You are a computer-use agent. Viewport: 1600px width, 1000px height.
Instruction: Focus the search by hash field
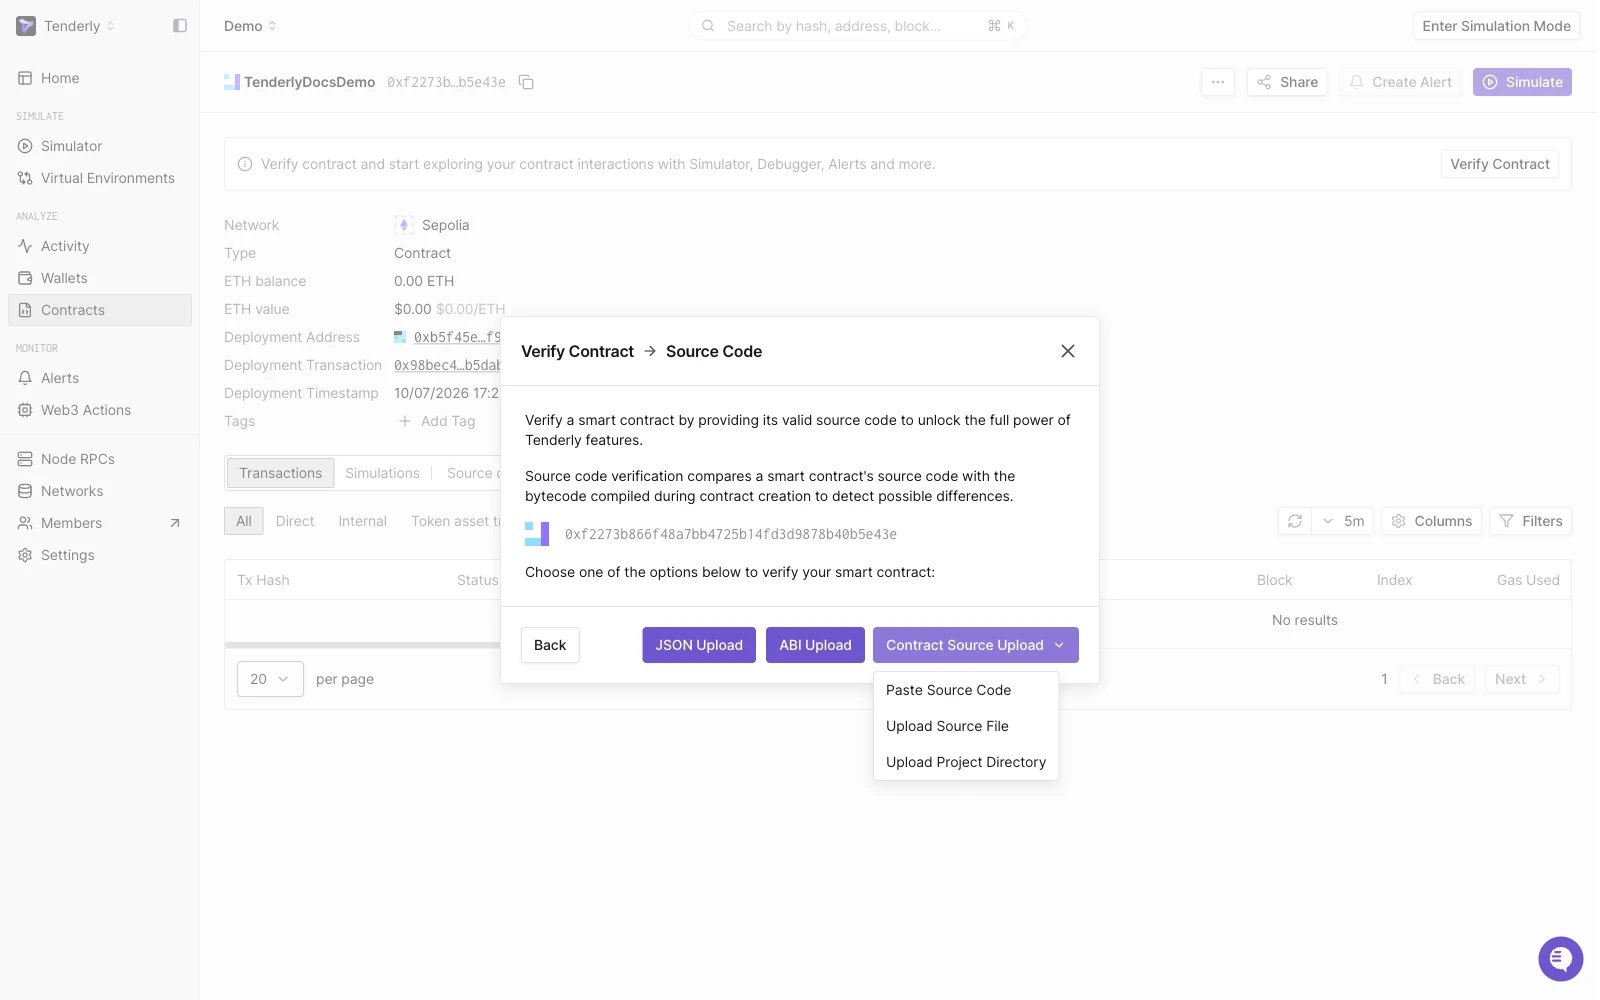click(857, 26)
